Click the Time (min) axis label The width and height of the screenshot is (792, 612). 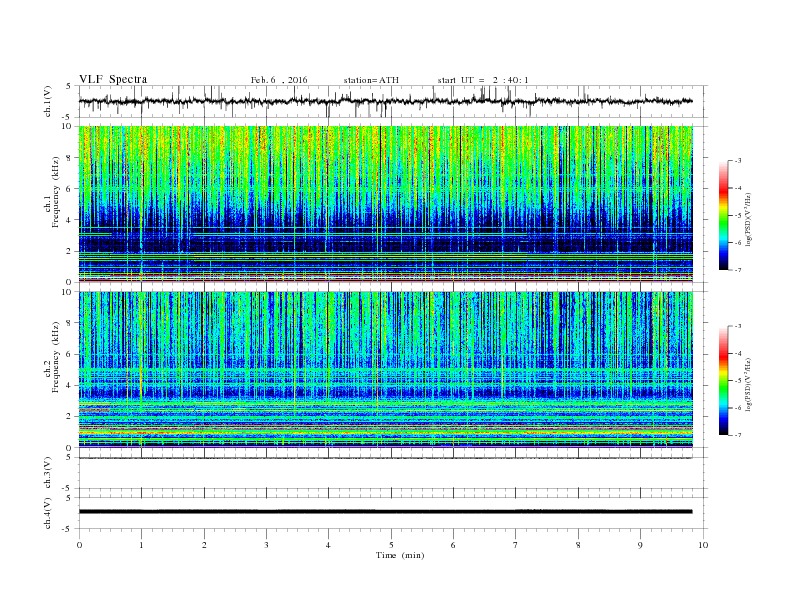tap(400, 555)
